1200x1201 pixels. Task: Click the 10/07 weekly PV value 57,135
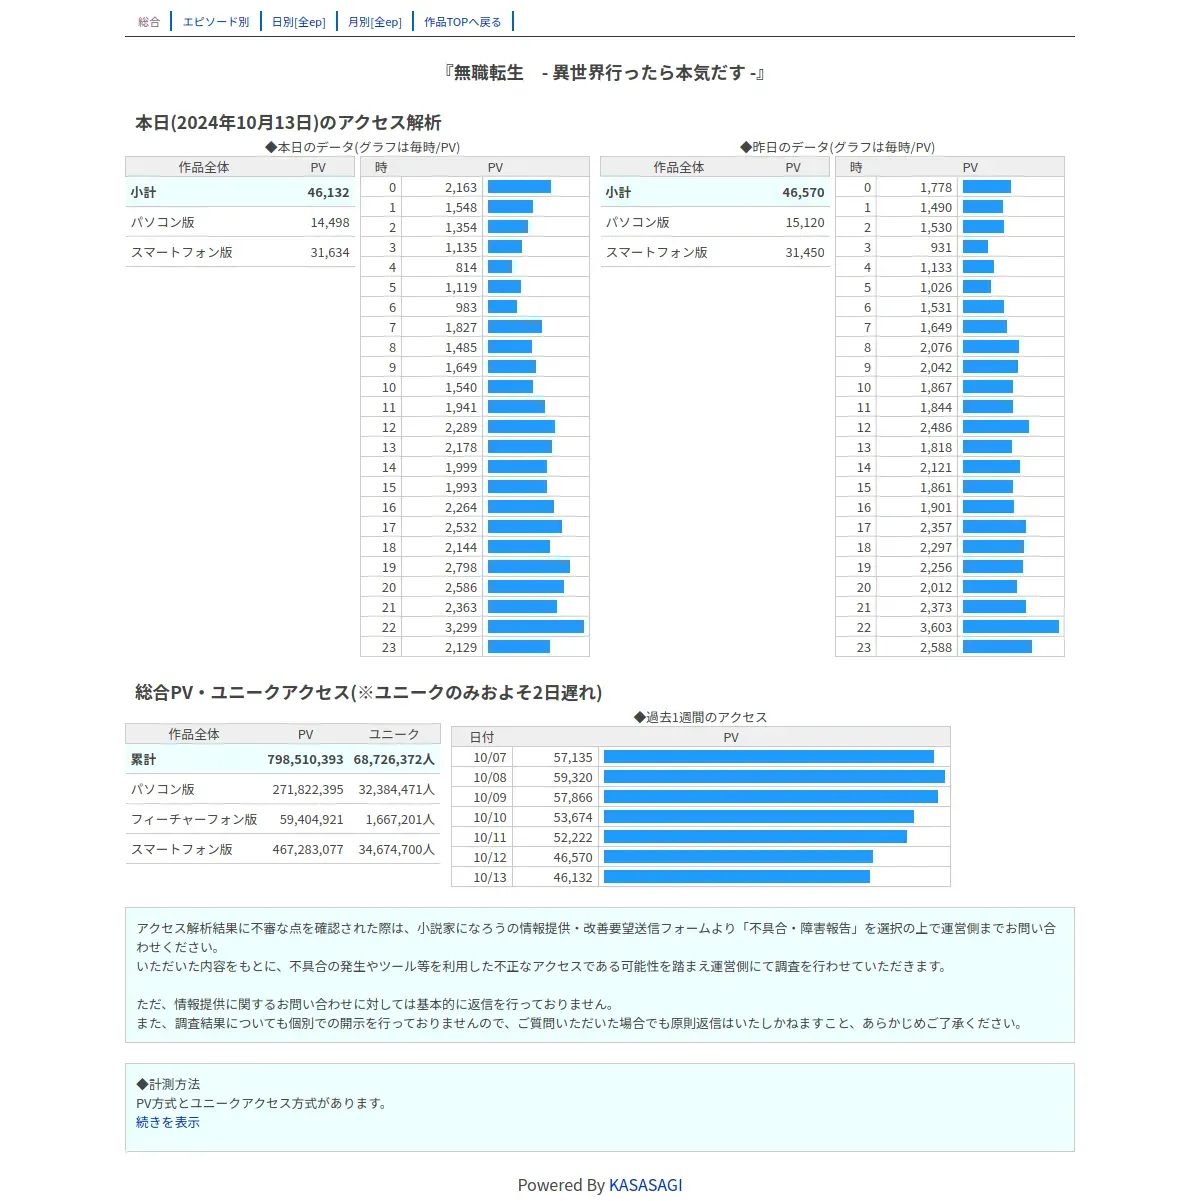pos(573,758)
